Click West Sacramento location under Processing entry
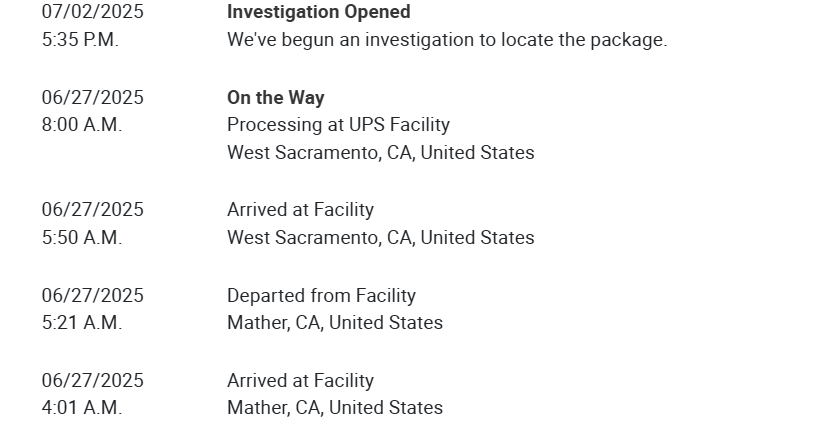 click(x=380, y=153)
